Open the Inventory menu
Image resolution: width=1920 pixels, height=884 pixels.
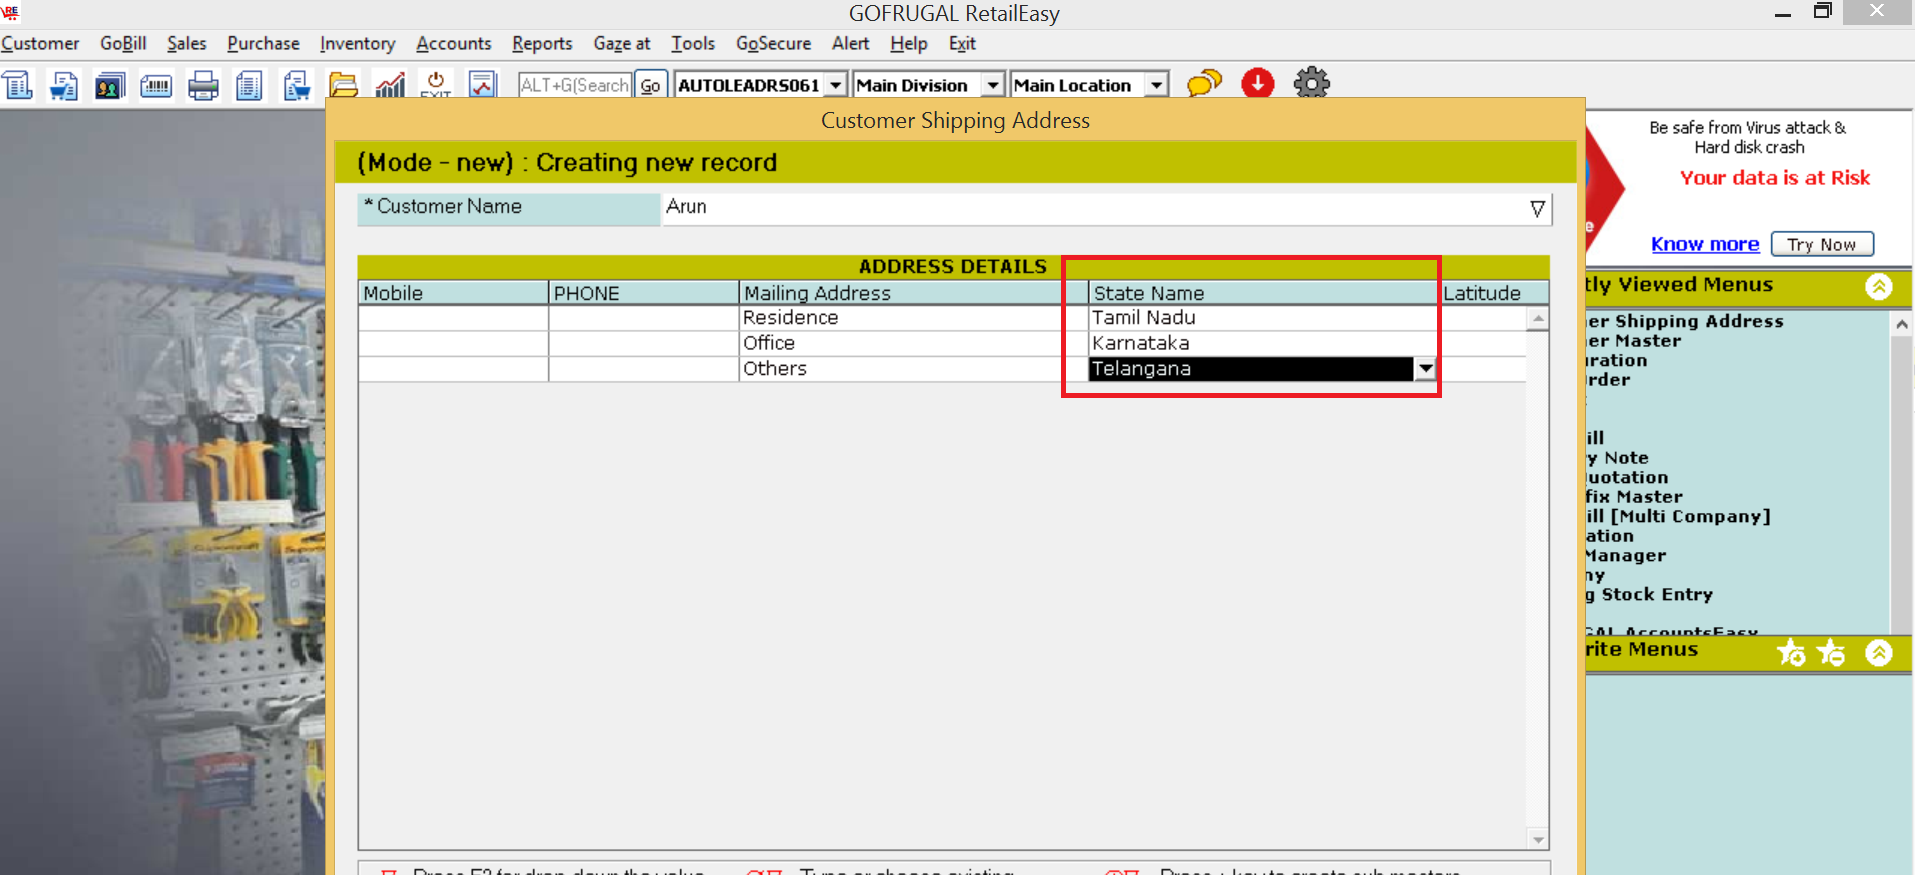[357, 44]
